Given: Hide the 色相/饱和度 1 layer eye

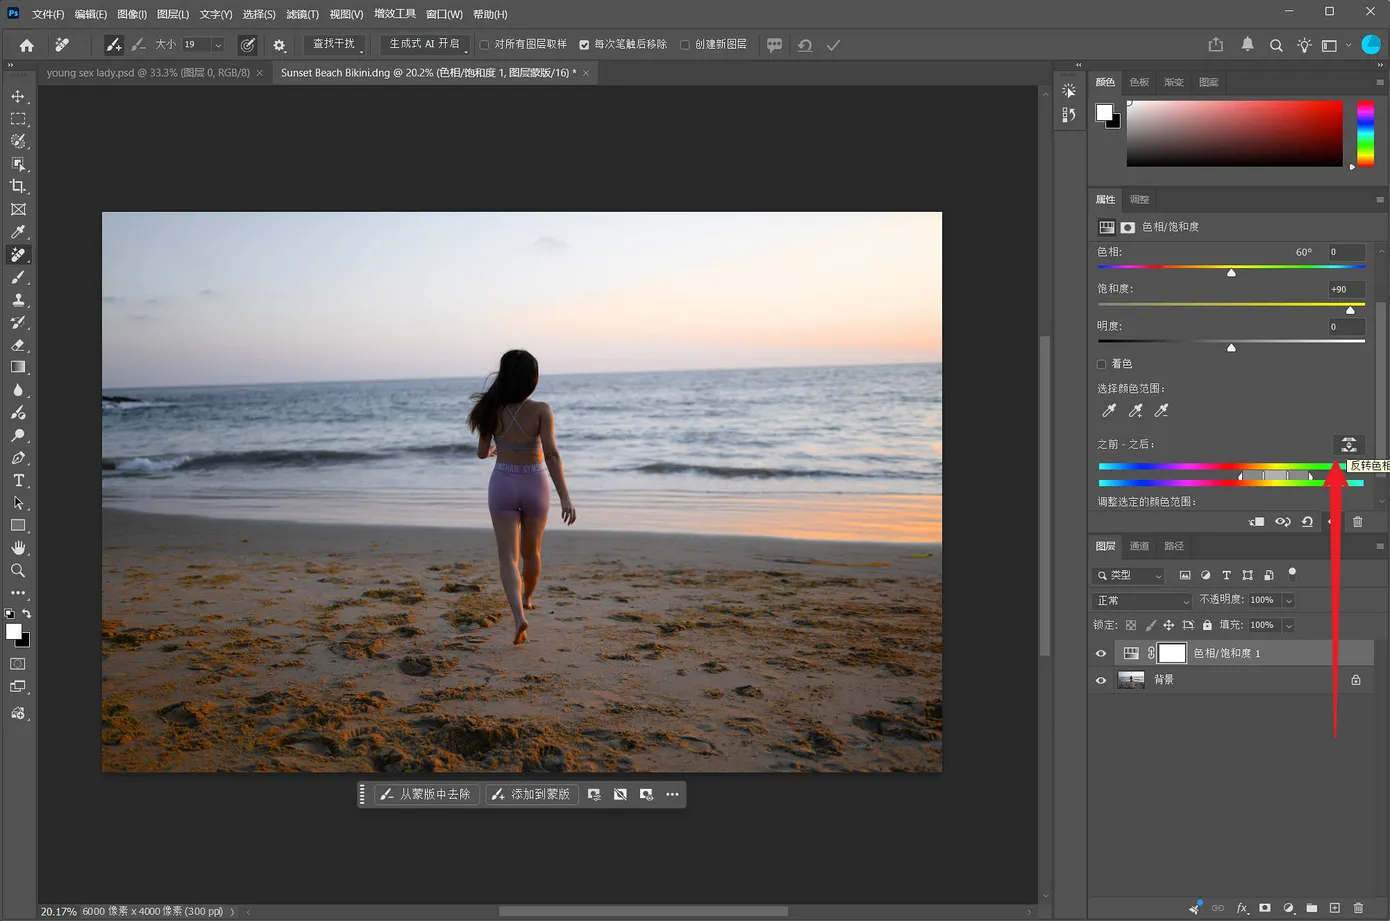Looking at the screenshot, I should pyautogui.click(x=1101, y=653).
